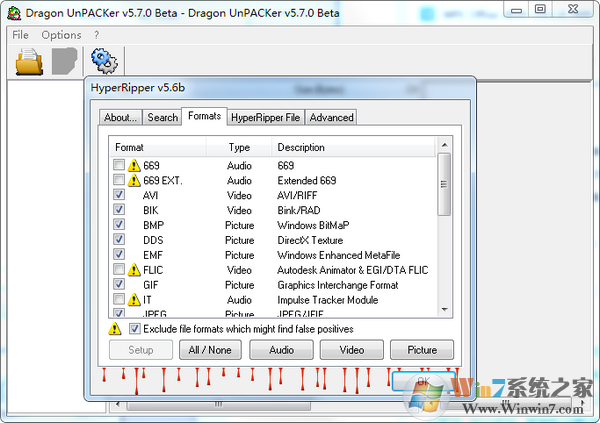Viewport: 600px width, 423px height.
Task: Click the OK button in HyperRipper
Action: coord(424,381)
